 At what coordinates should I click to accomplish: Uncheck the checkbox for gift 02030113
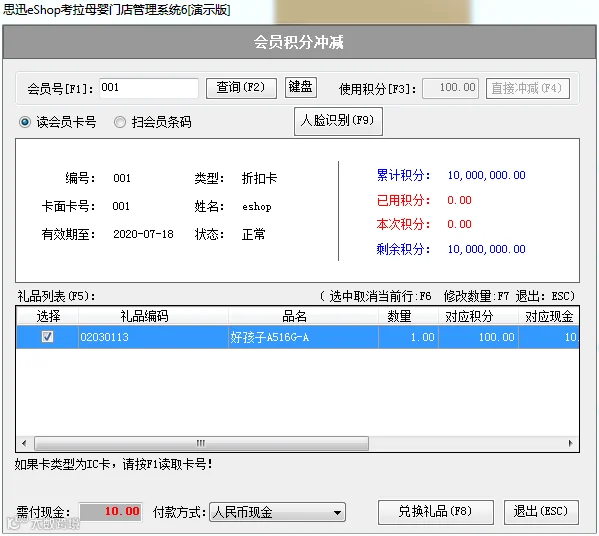coord(47,337)
